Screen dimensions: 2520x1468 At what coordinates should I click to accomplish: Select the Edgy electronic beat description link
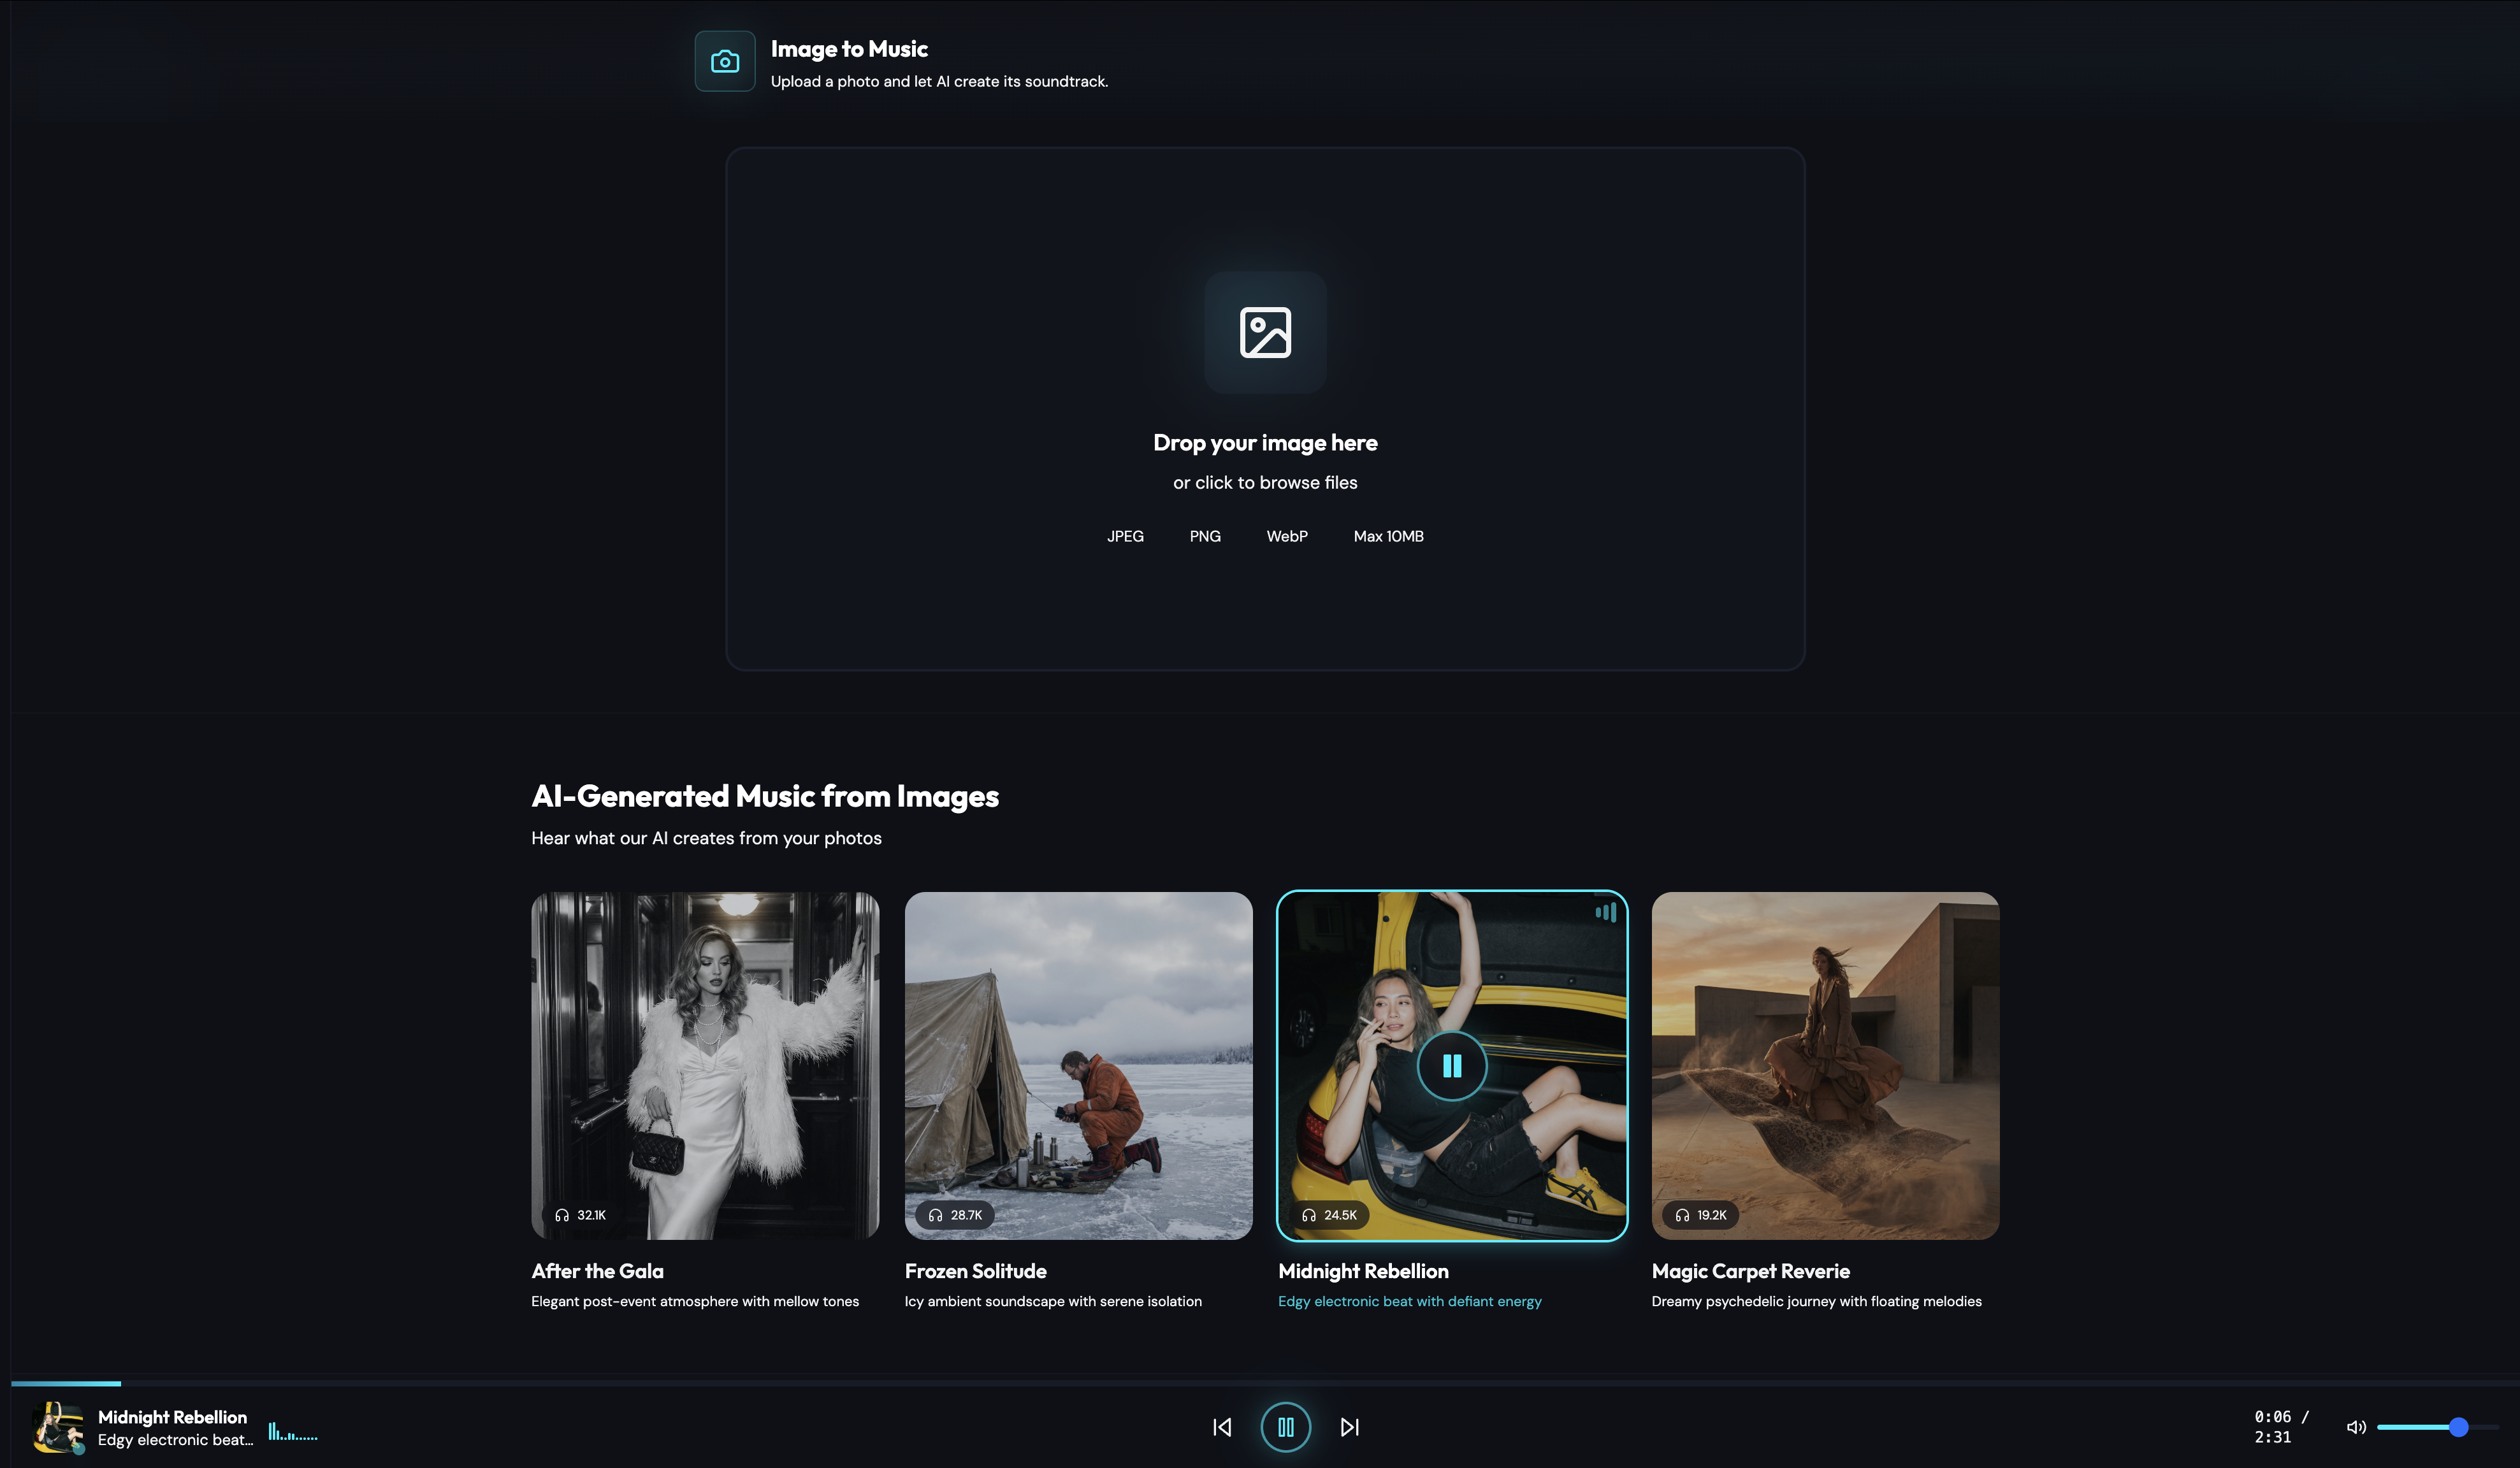1410,1301
